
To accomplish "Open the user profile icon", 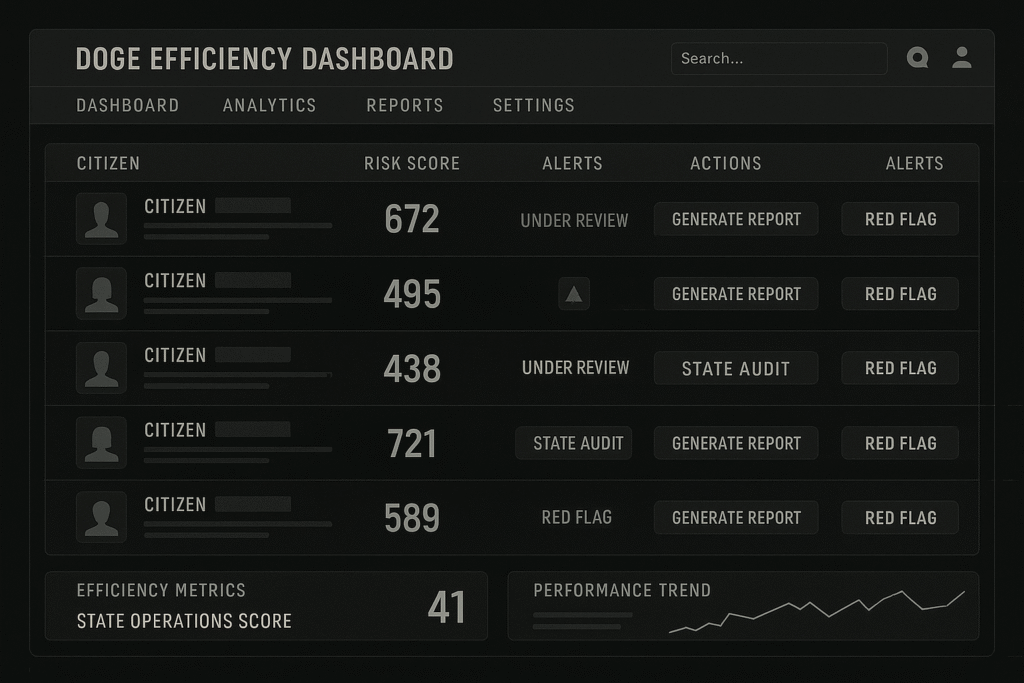I will [x=961, y=57].
